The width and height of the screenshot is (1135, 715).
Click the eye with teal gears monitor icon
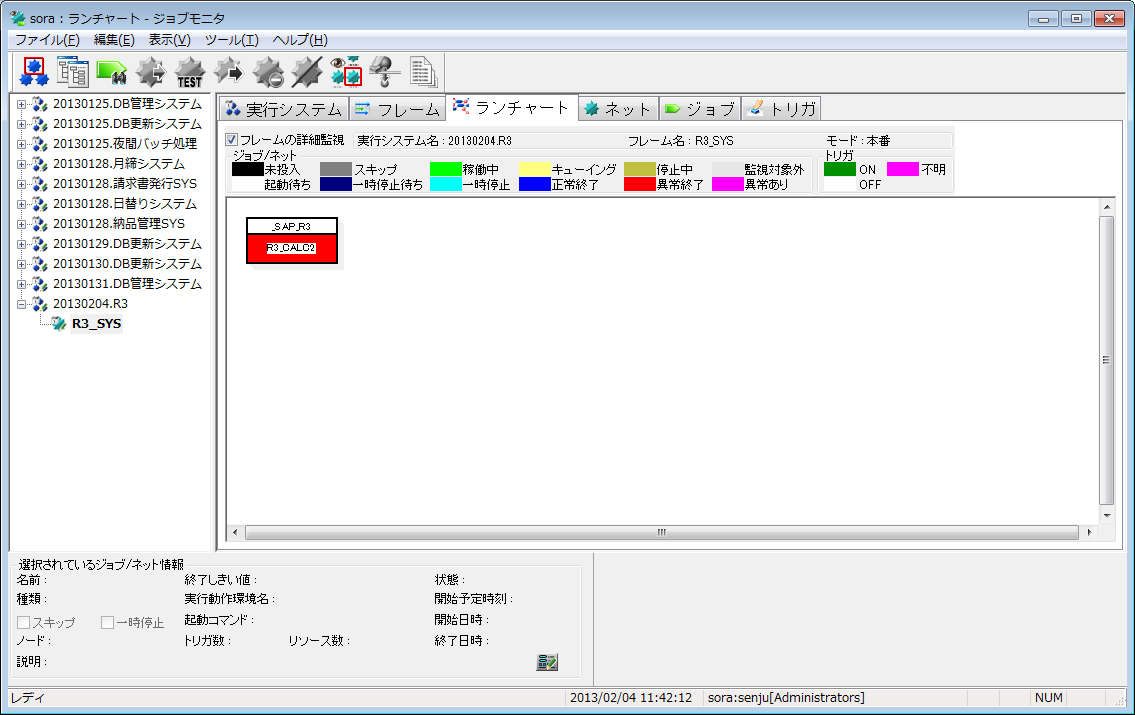coord(346,72)
